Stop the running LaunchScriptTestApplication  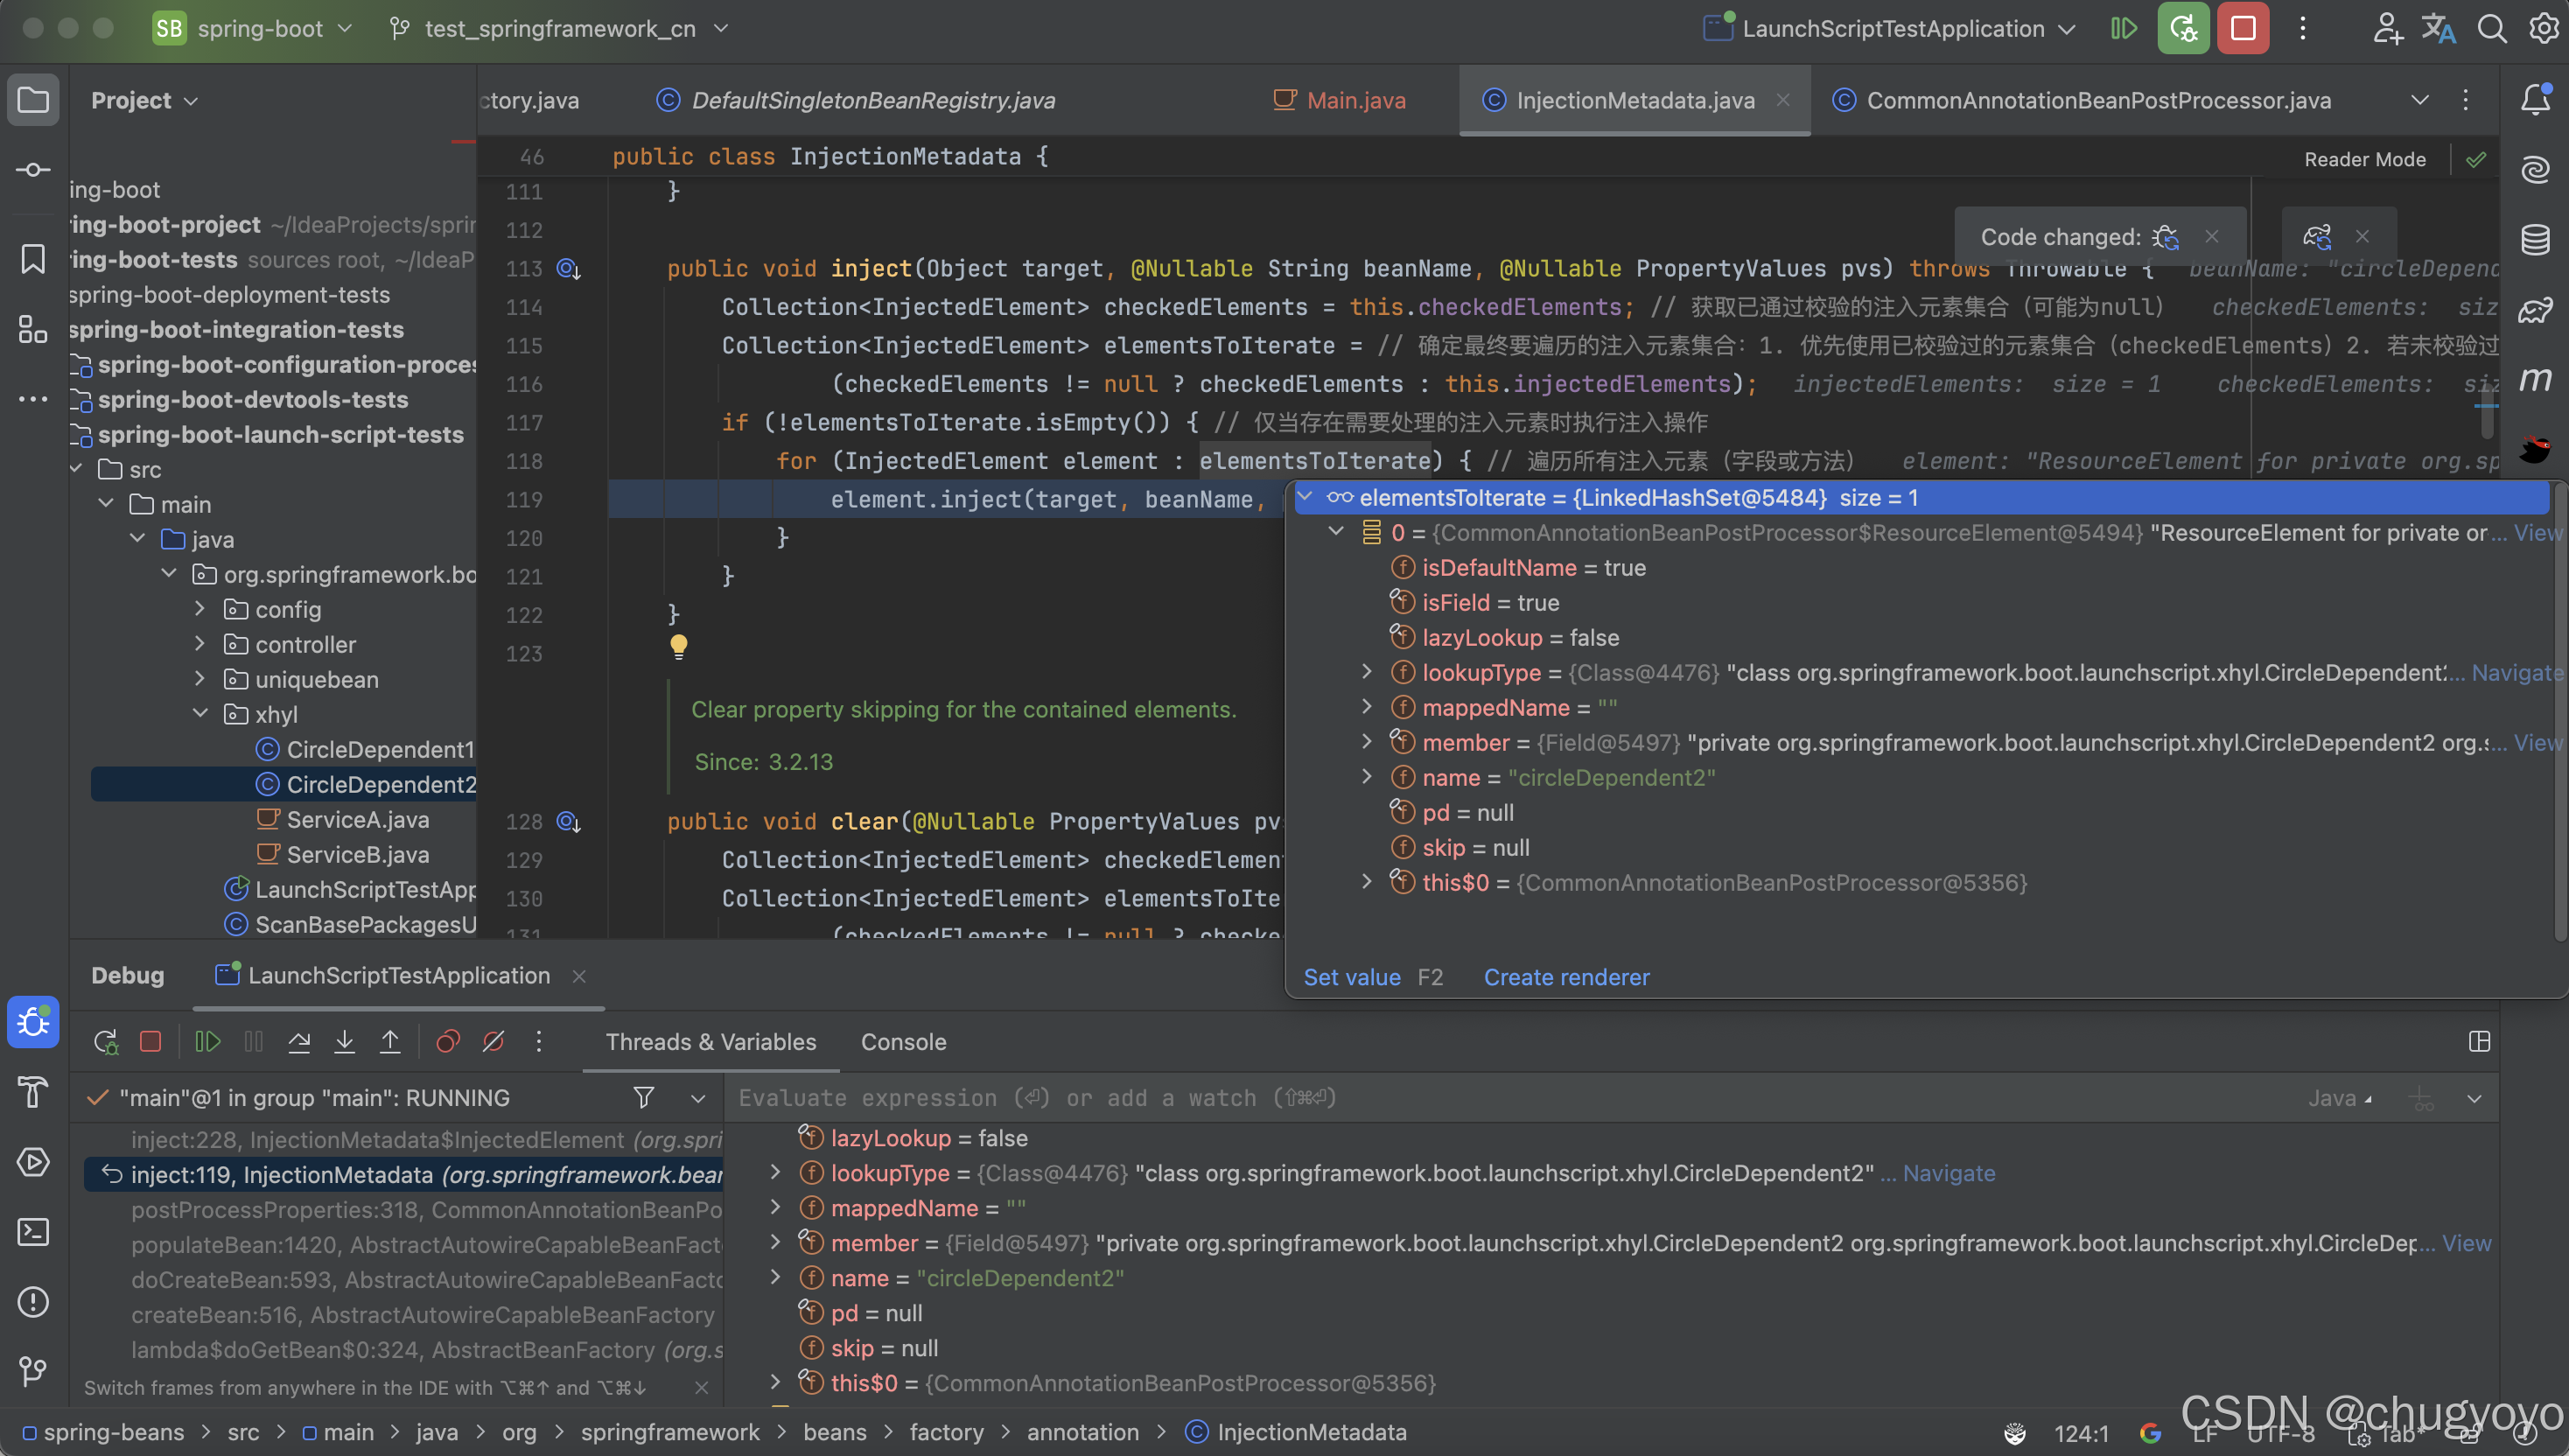pyautogui.click(x=2242, y=28)
